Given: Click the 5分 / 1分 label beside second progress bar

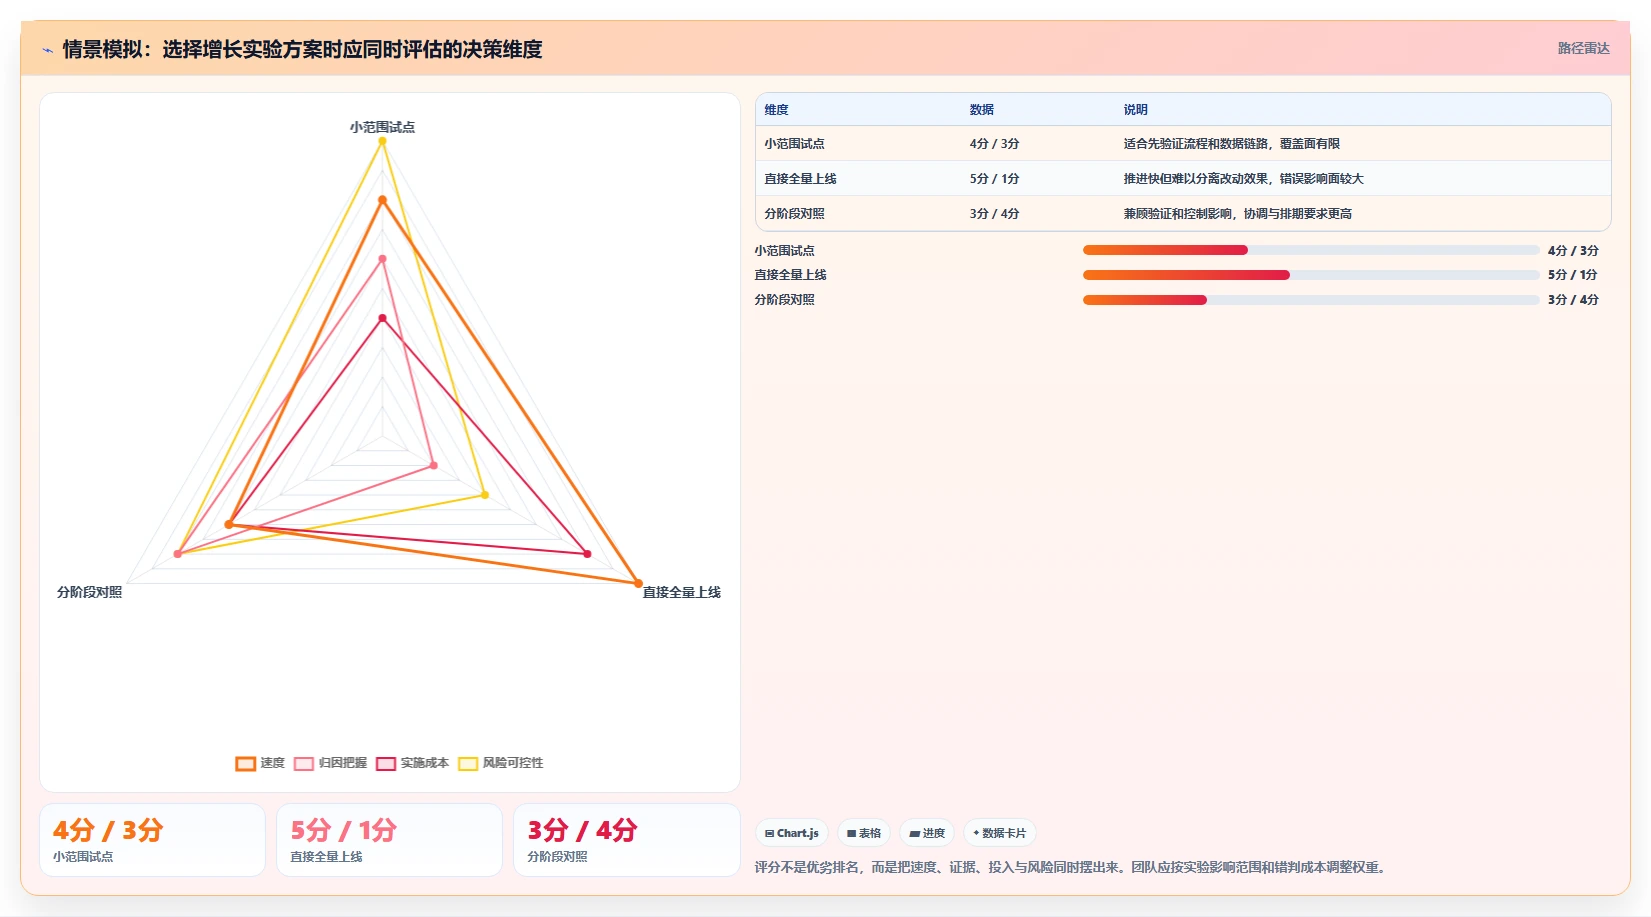Looking at the screenshot, I should click(x=1573, y=275).
